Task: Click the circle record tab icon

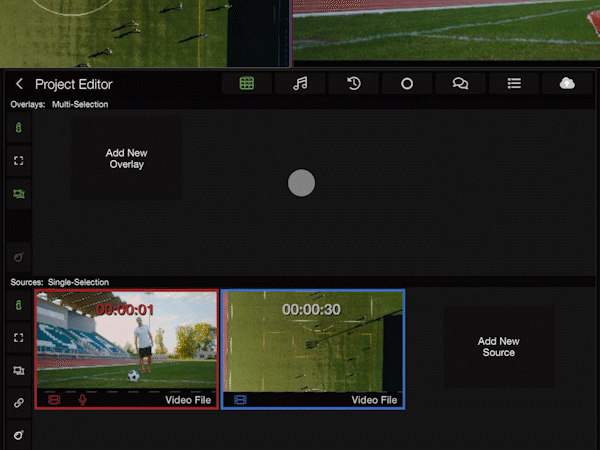Action: [407, 84]
